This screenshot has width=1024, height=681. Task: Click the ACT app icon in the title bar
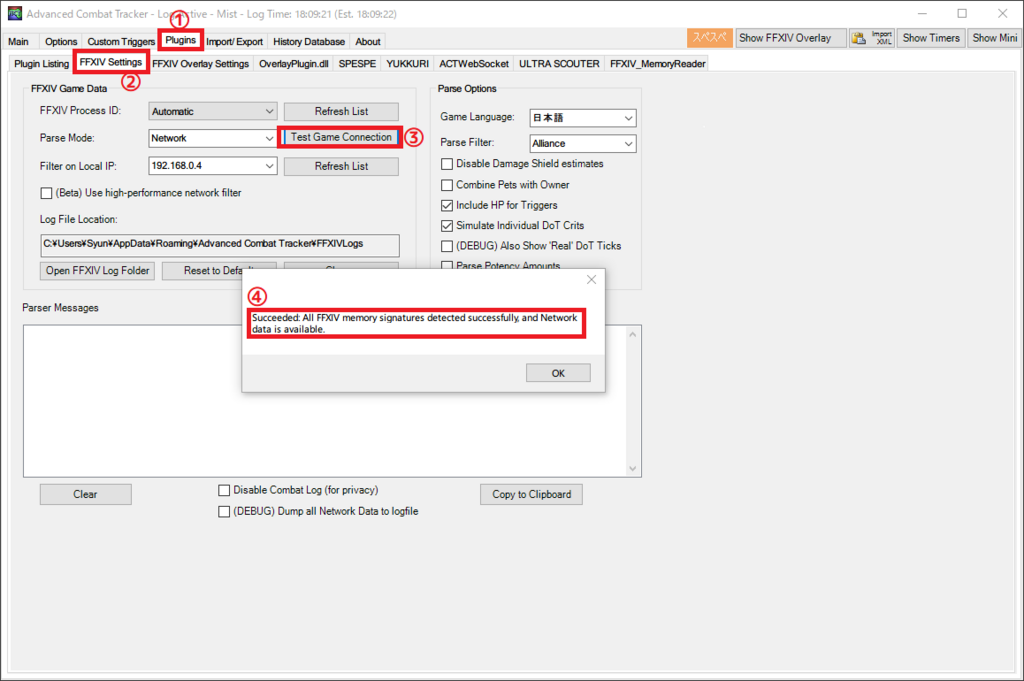coord(14,14)
